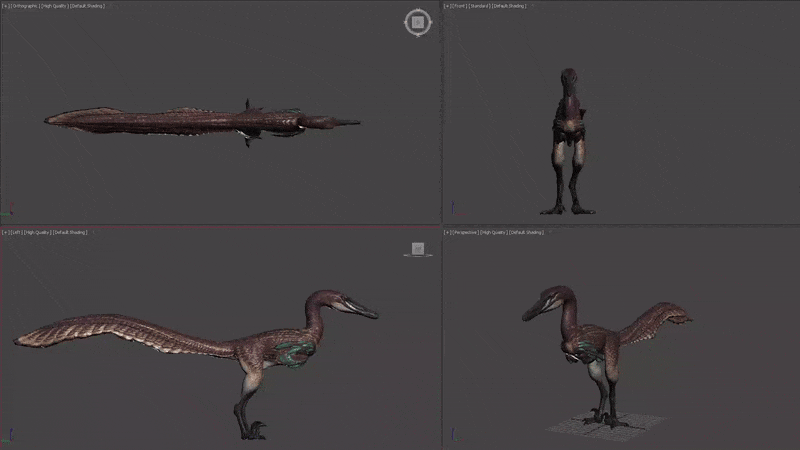Click the ViewCube in the Left viewport
800x450 pixels.
tap(418, 249)
